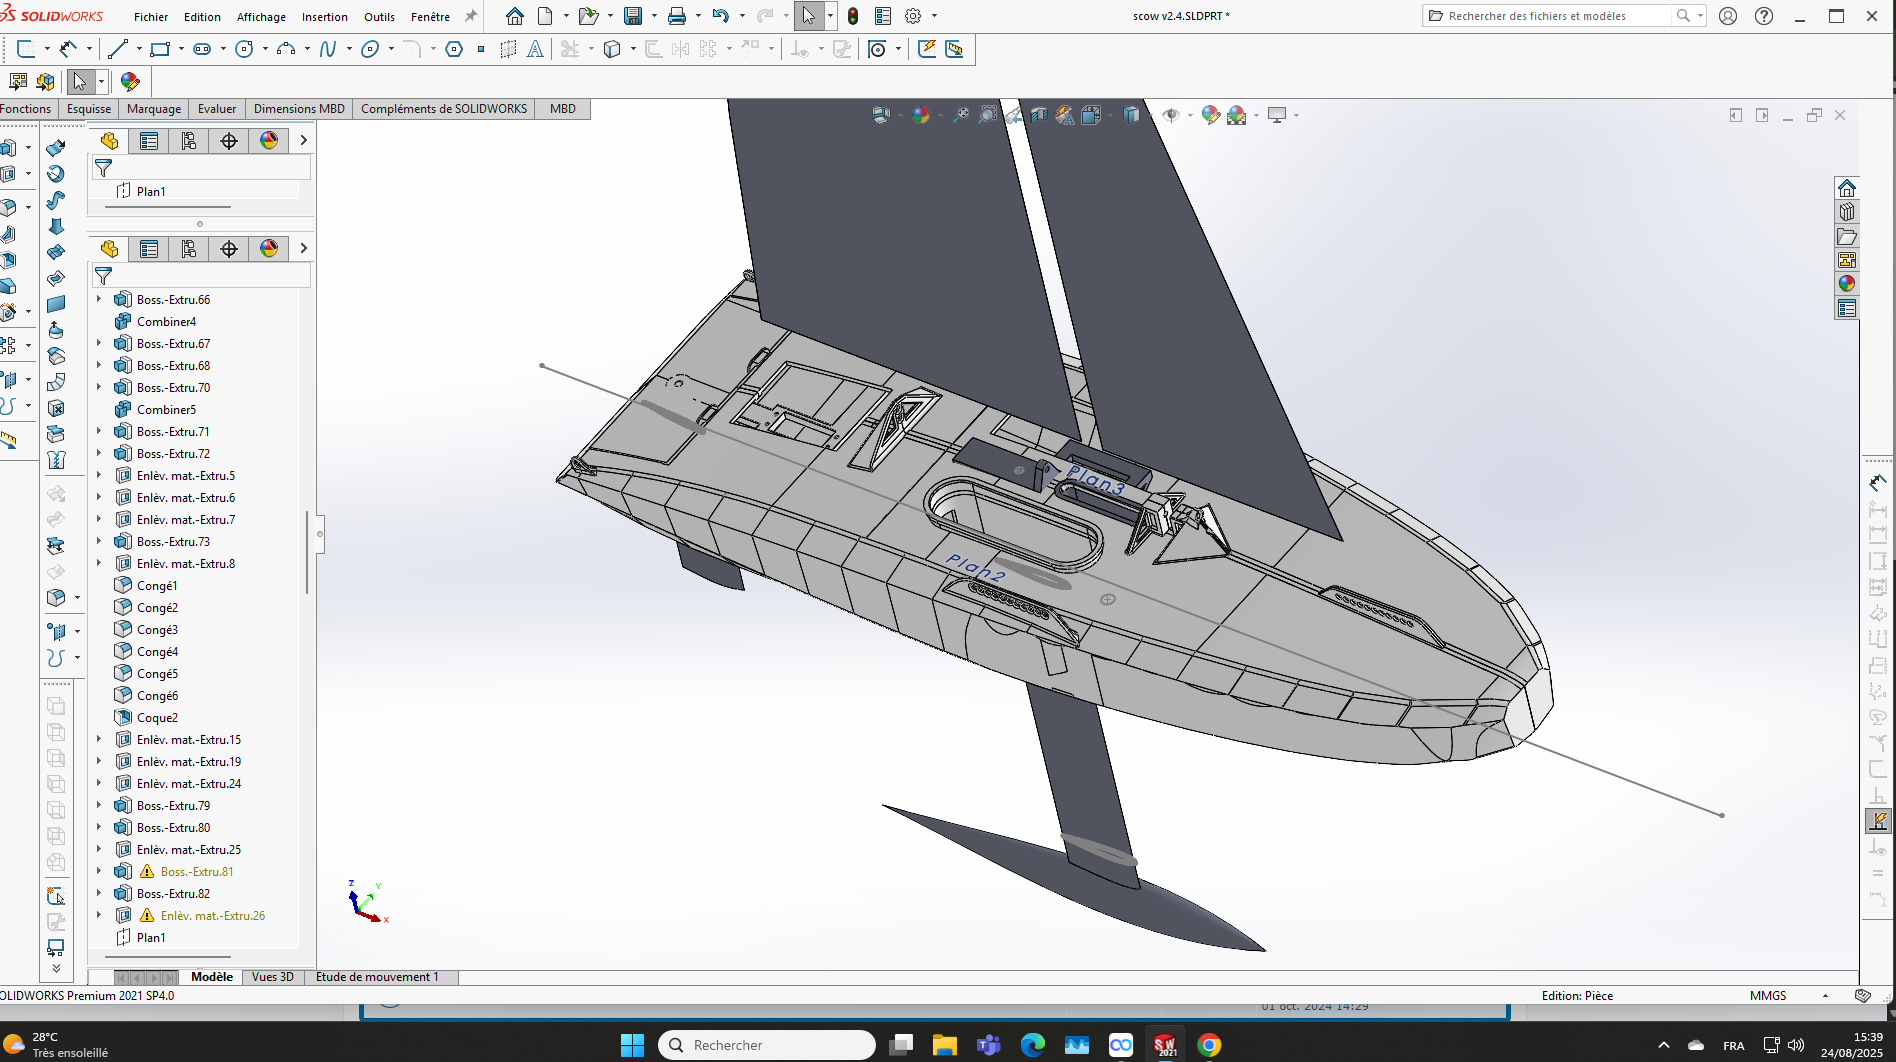Screen dimensions: 1896x1062
Task: Click the Help question mark icon
Action: point(1764,16)
